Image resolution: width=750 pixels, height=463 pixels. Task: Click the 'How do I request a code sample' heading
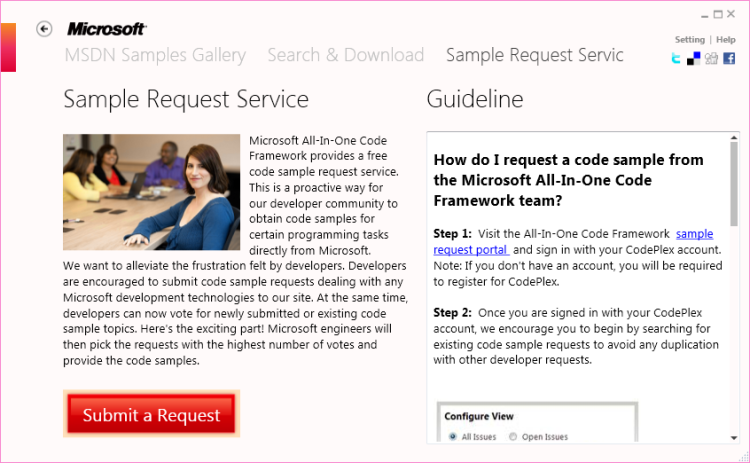[x=568, y=180]
